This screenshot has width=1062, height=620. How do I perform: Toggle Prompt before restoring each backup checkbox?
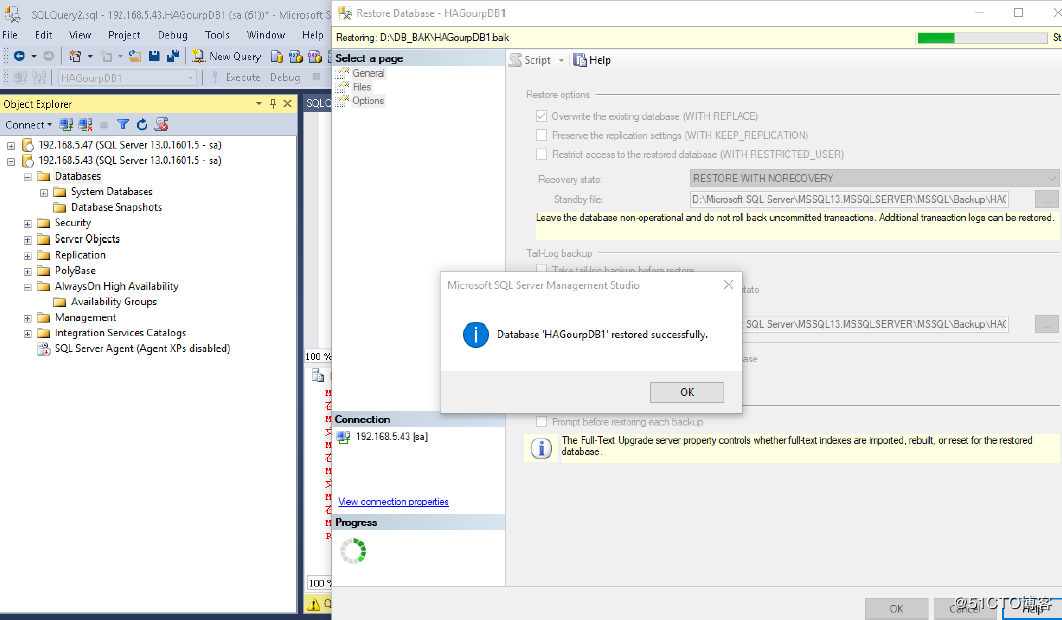pyautogui.click(x=541, y=421)
